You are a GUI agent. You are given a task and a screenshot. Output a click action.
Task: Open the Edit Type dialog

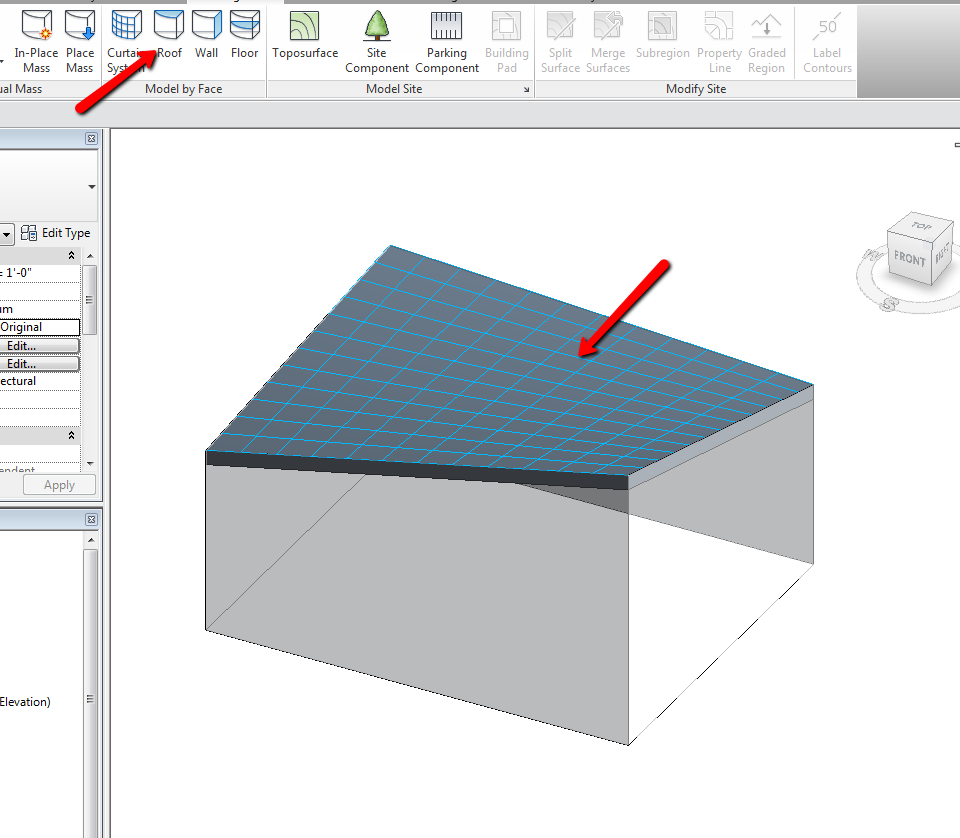point(56,233)
